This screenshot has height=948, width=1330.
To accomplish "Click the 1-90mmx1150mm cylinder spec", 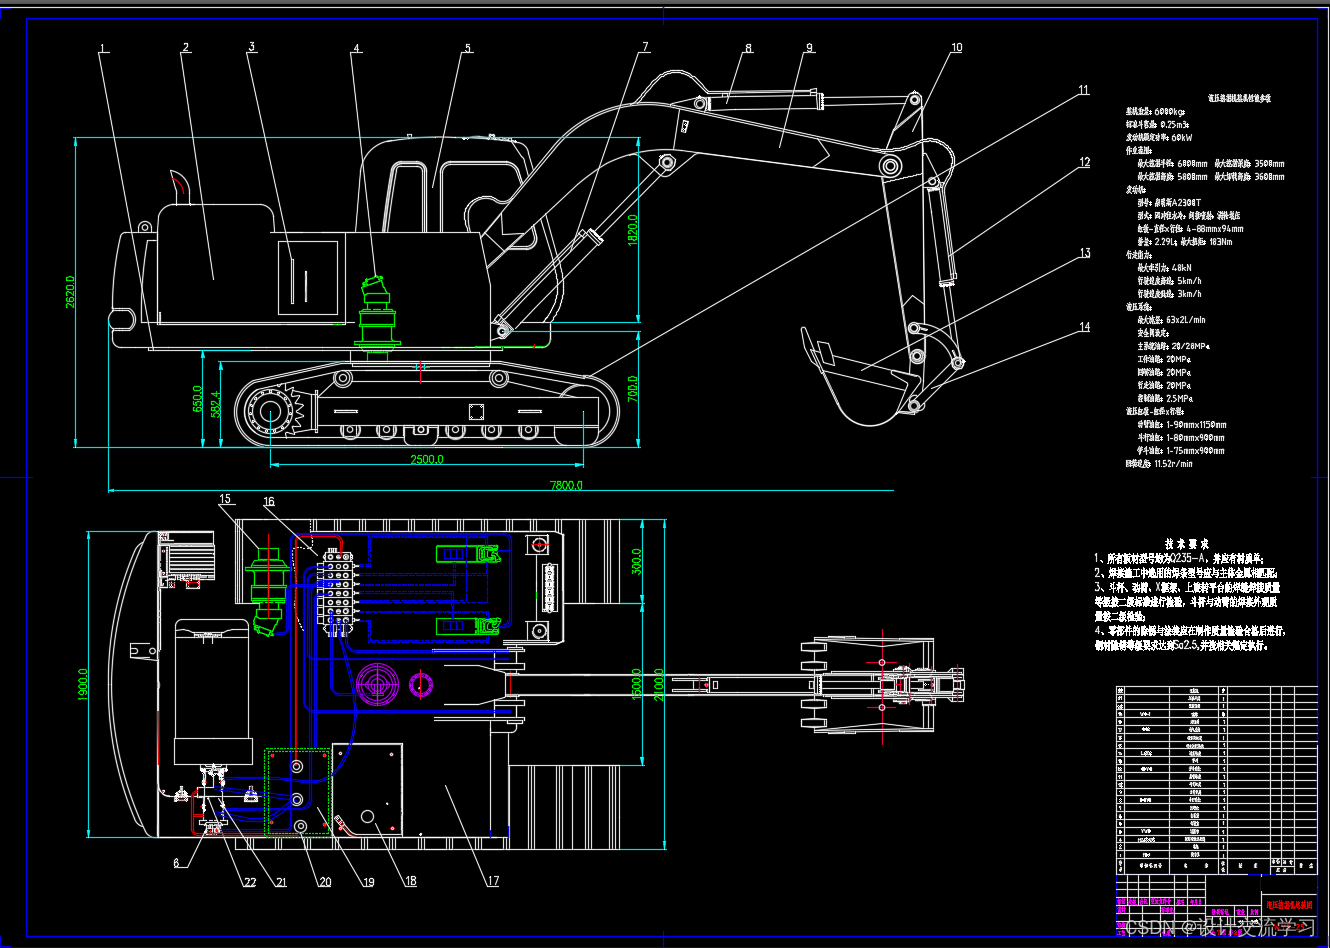I will pos(1195,424).
